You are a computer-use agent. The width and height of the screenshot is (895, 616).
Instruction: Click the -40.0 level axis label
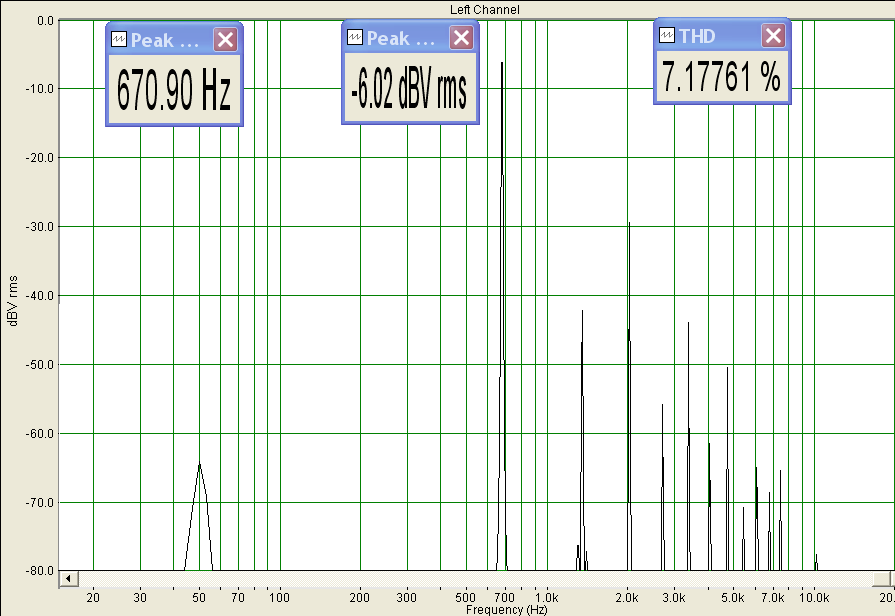click(x=39, y=296)
